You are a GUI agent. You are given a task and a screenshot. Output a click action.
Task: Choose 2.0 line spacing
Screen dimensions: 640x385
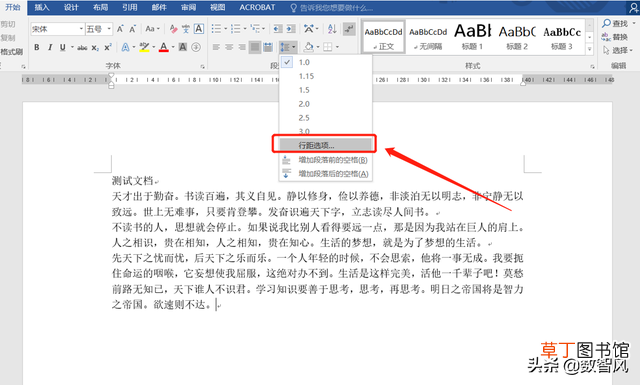[326, 104]
